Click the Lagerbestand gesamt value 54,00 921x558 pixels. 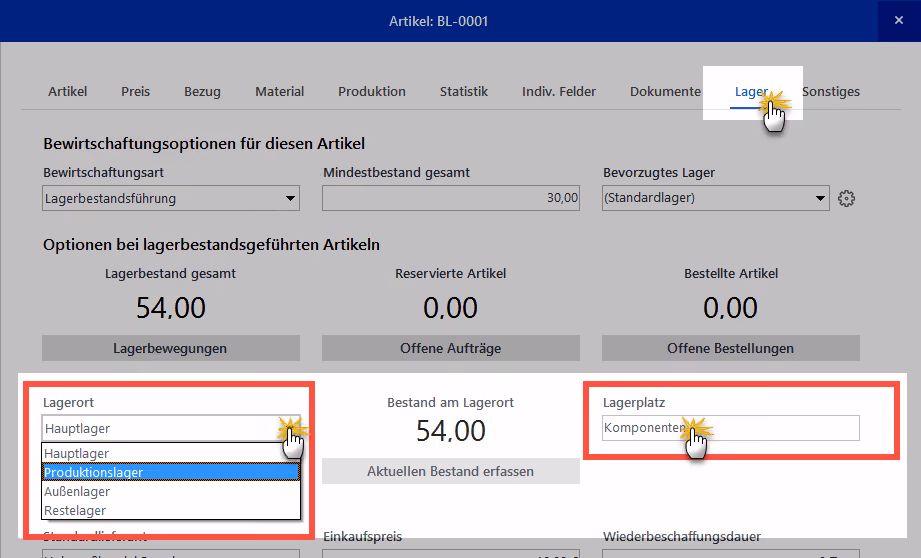[x=171, y=308]
